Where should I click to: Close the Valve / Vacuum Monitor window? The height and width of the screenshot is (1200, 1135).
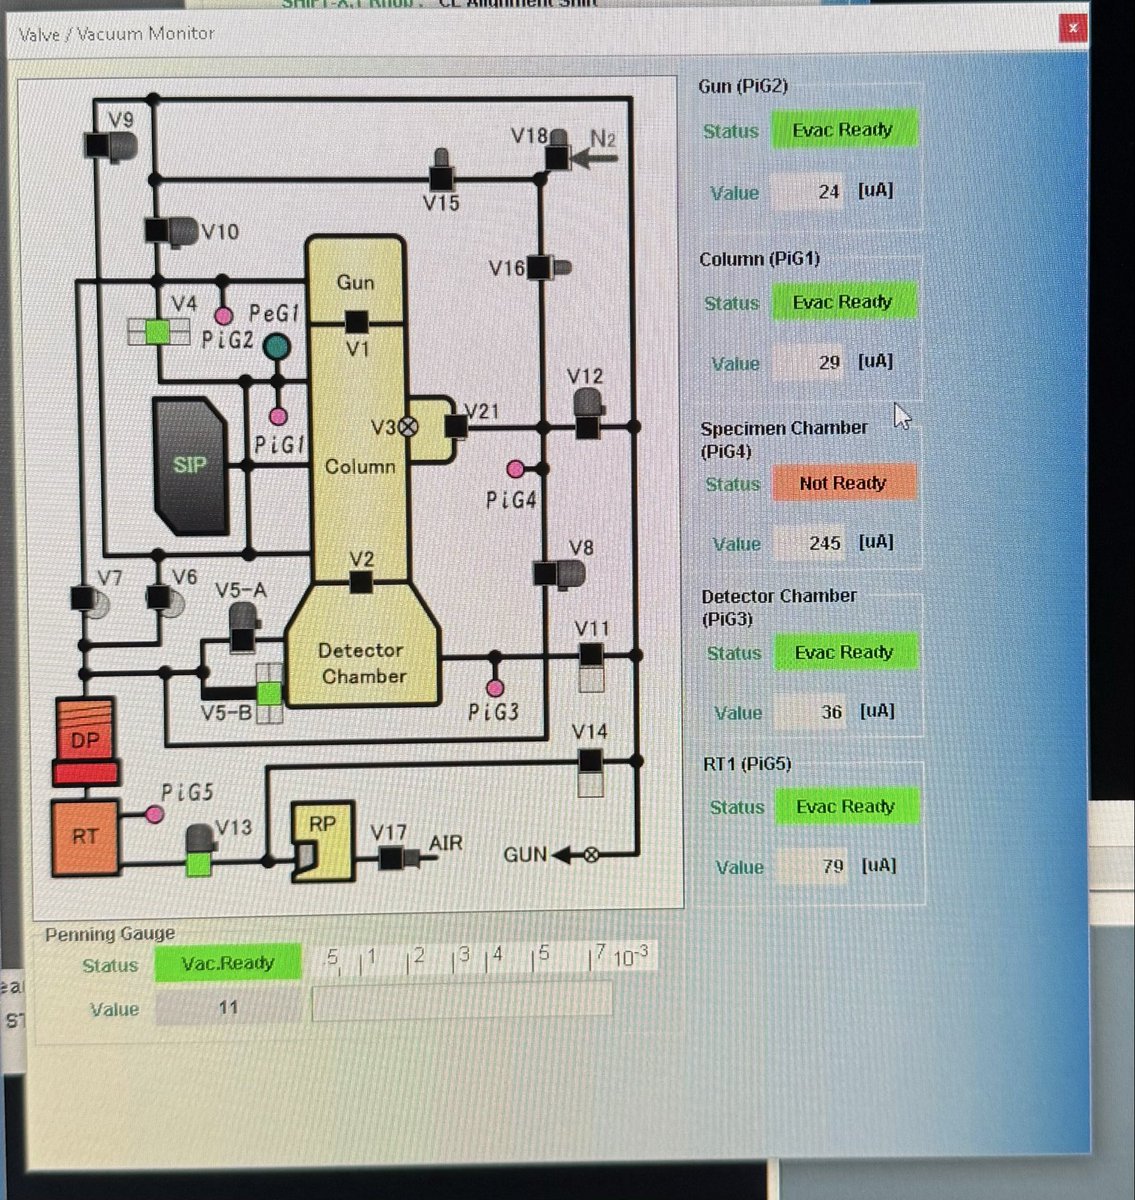[x=1072, y=28]
